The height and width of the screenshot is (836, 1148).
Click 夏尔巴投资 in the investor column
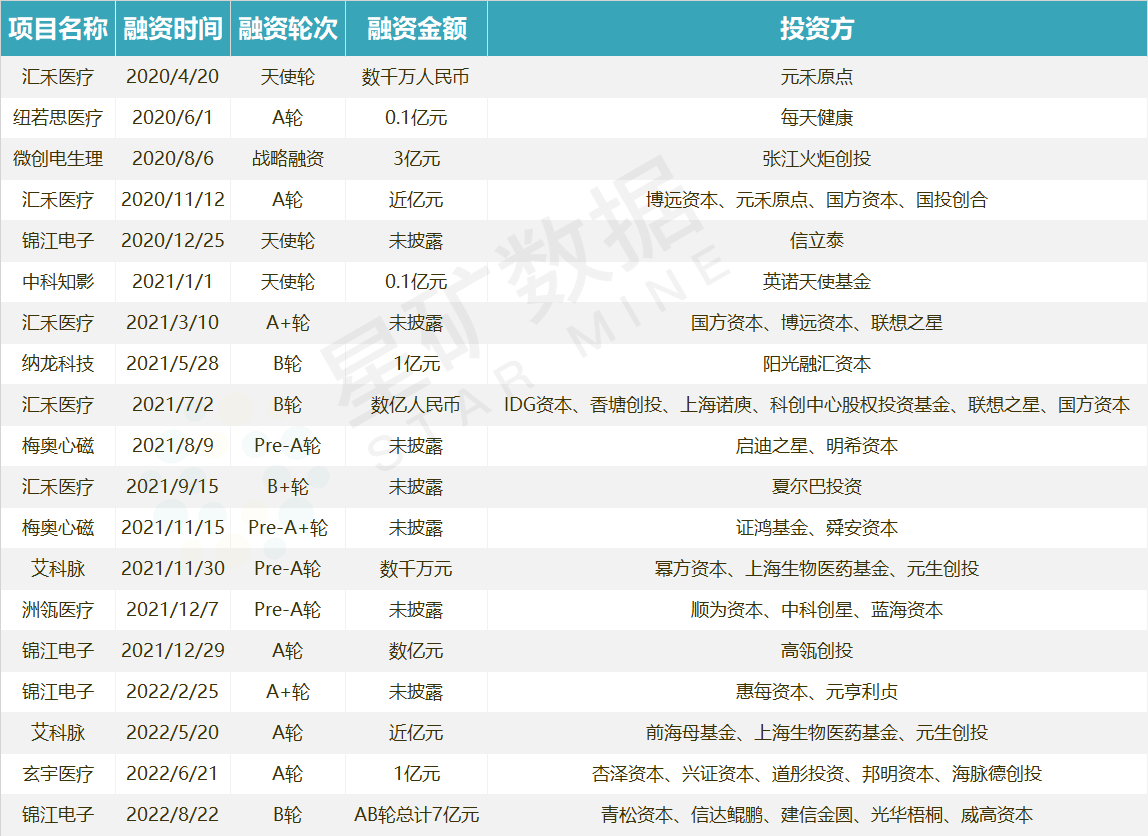click(x=816, y=486)
